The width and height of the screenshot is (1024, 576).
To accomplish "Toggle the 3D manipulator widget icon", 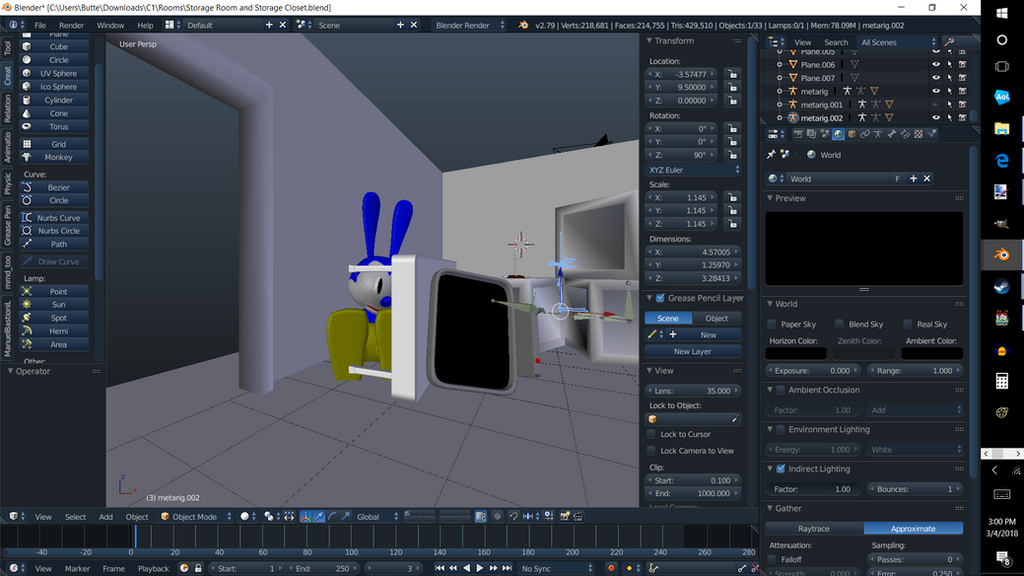I will coord(306,517).
